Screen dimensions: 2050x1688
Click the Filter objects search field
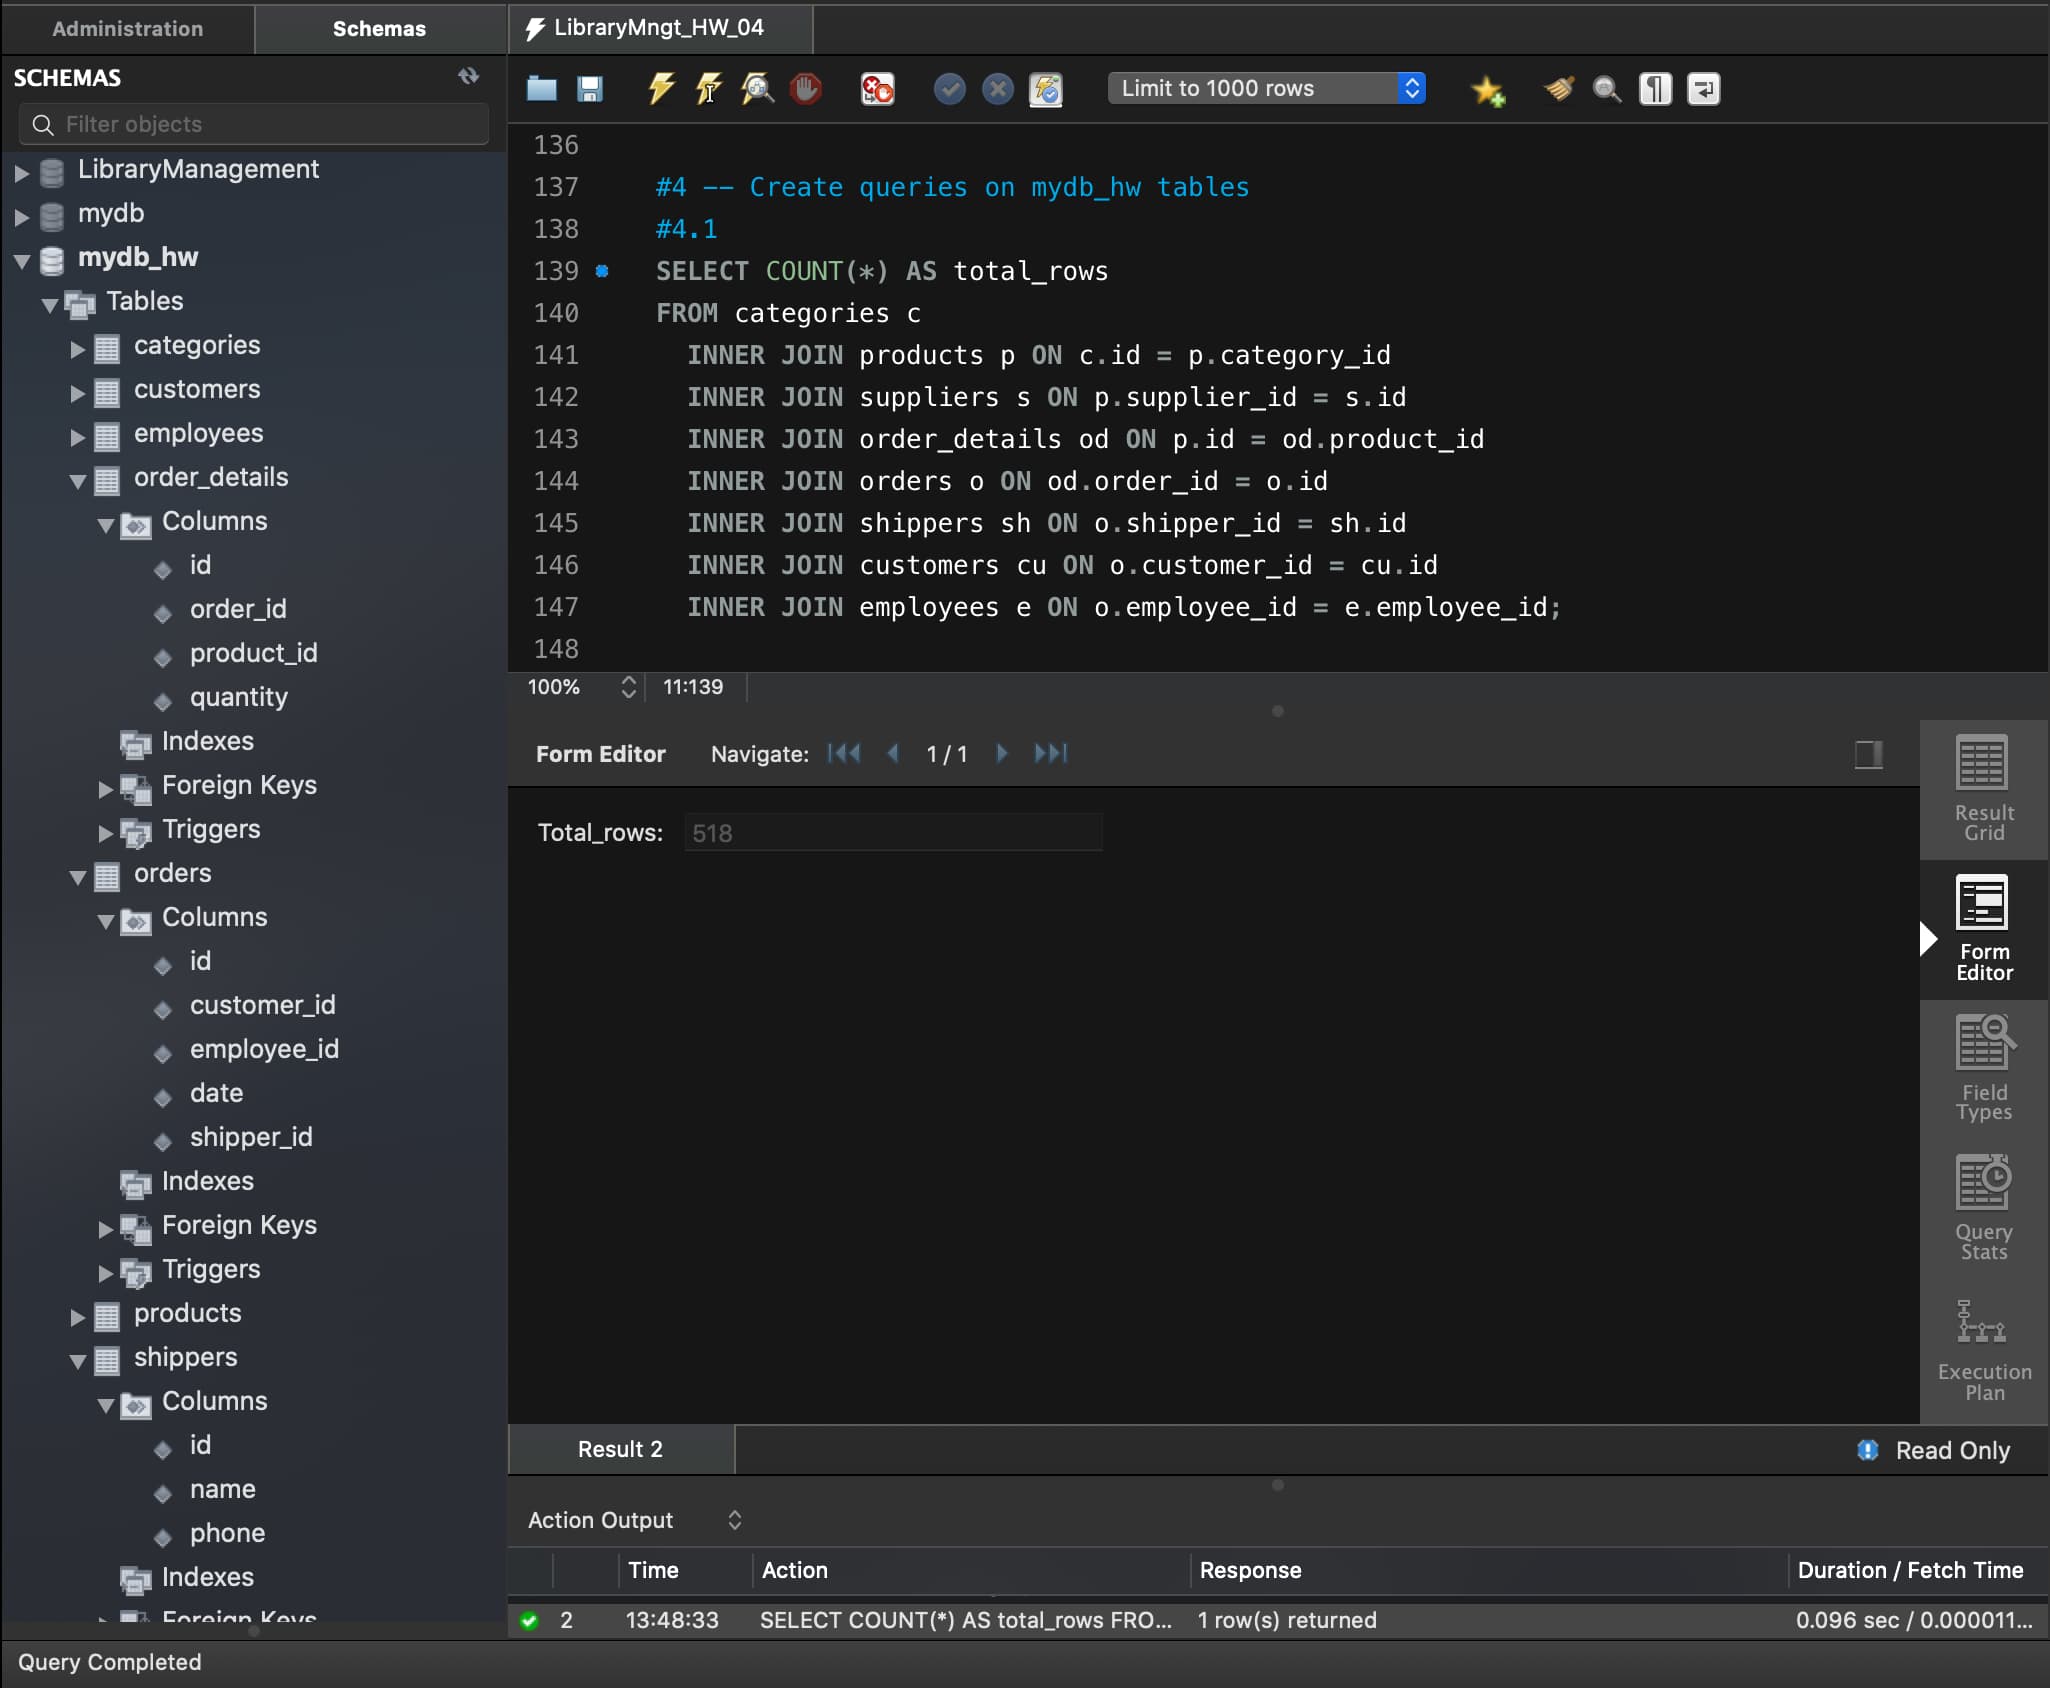[254, 124]
